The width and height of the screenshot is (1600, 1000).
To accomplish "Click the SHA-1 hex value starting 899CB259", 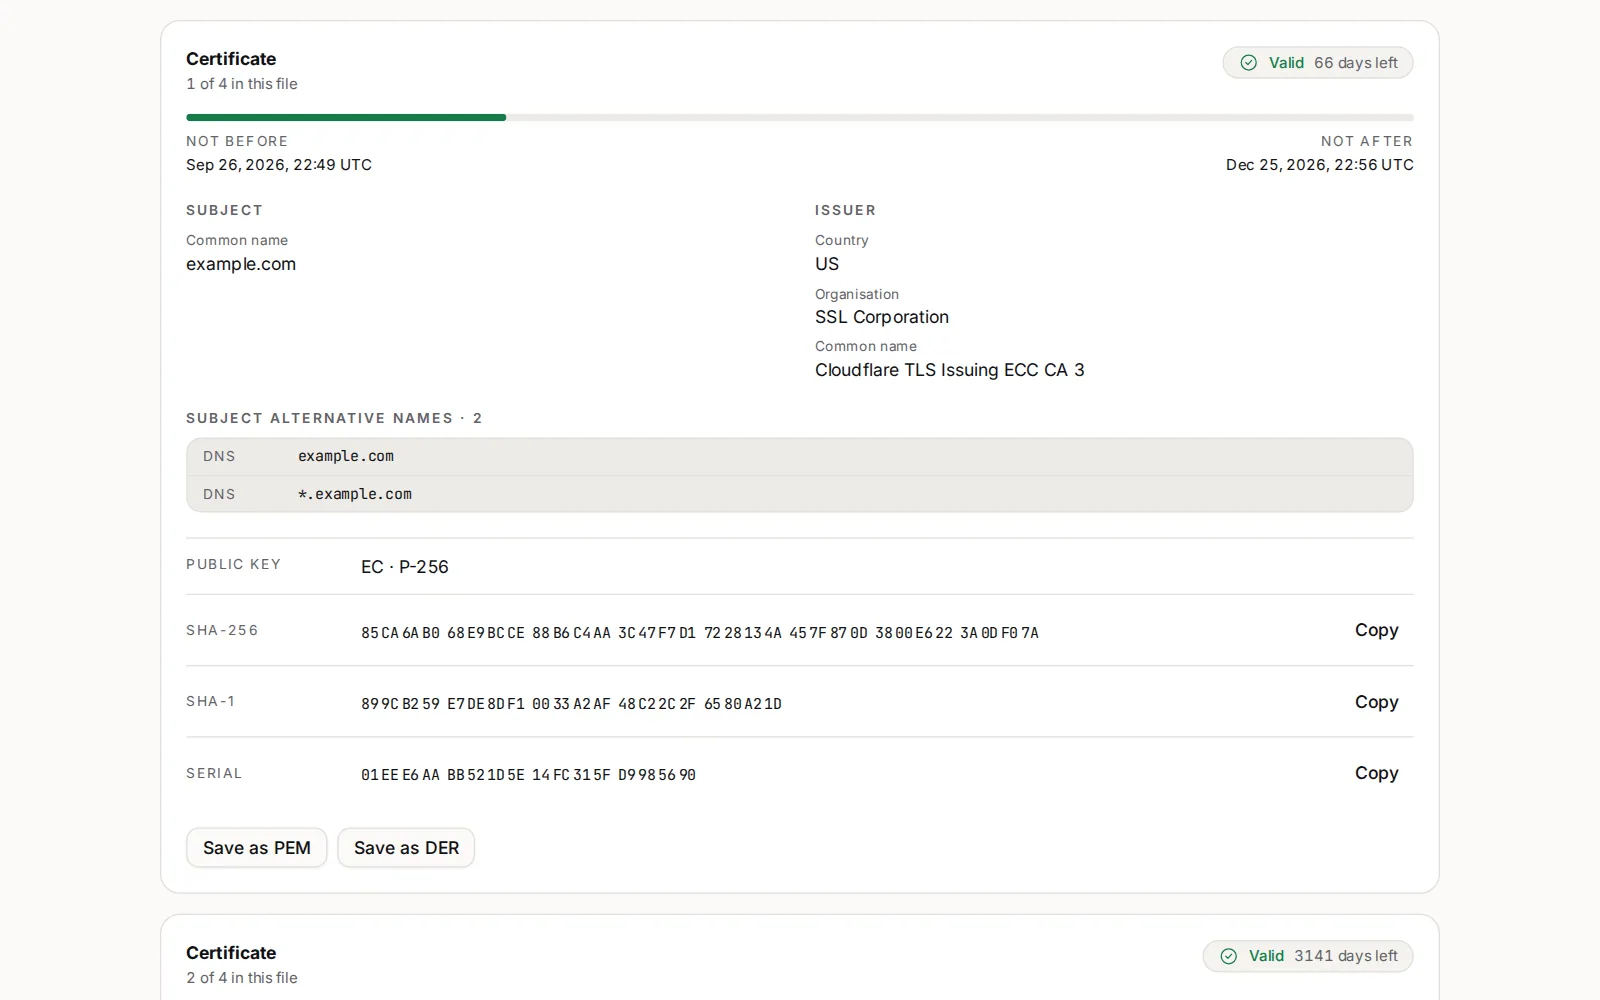I will (571, 704).
